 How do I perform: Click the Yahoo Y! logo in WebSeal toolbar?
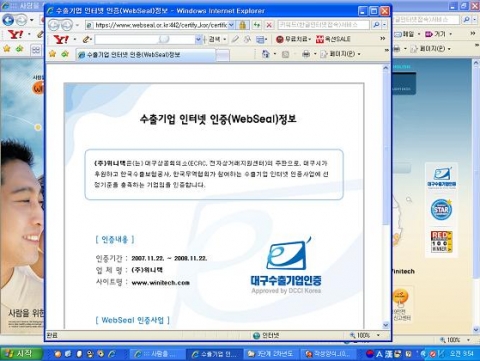coord(61,39)
